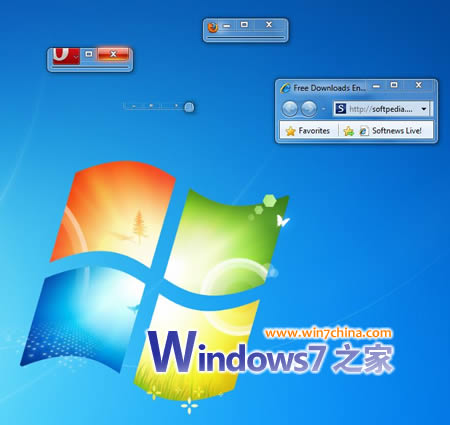Close the Opera window with the red X
The height and width of the screenshot is (425, 450).
coord(113,54)
